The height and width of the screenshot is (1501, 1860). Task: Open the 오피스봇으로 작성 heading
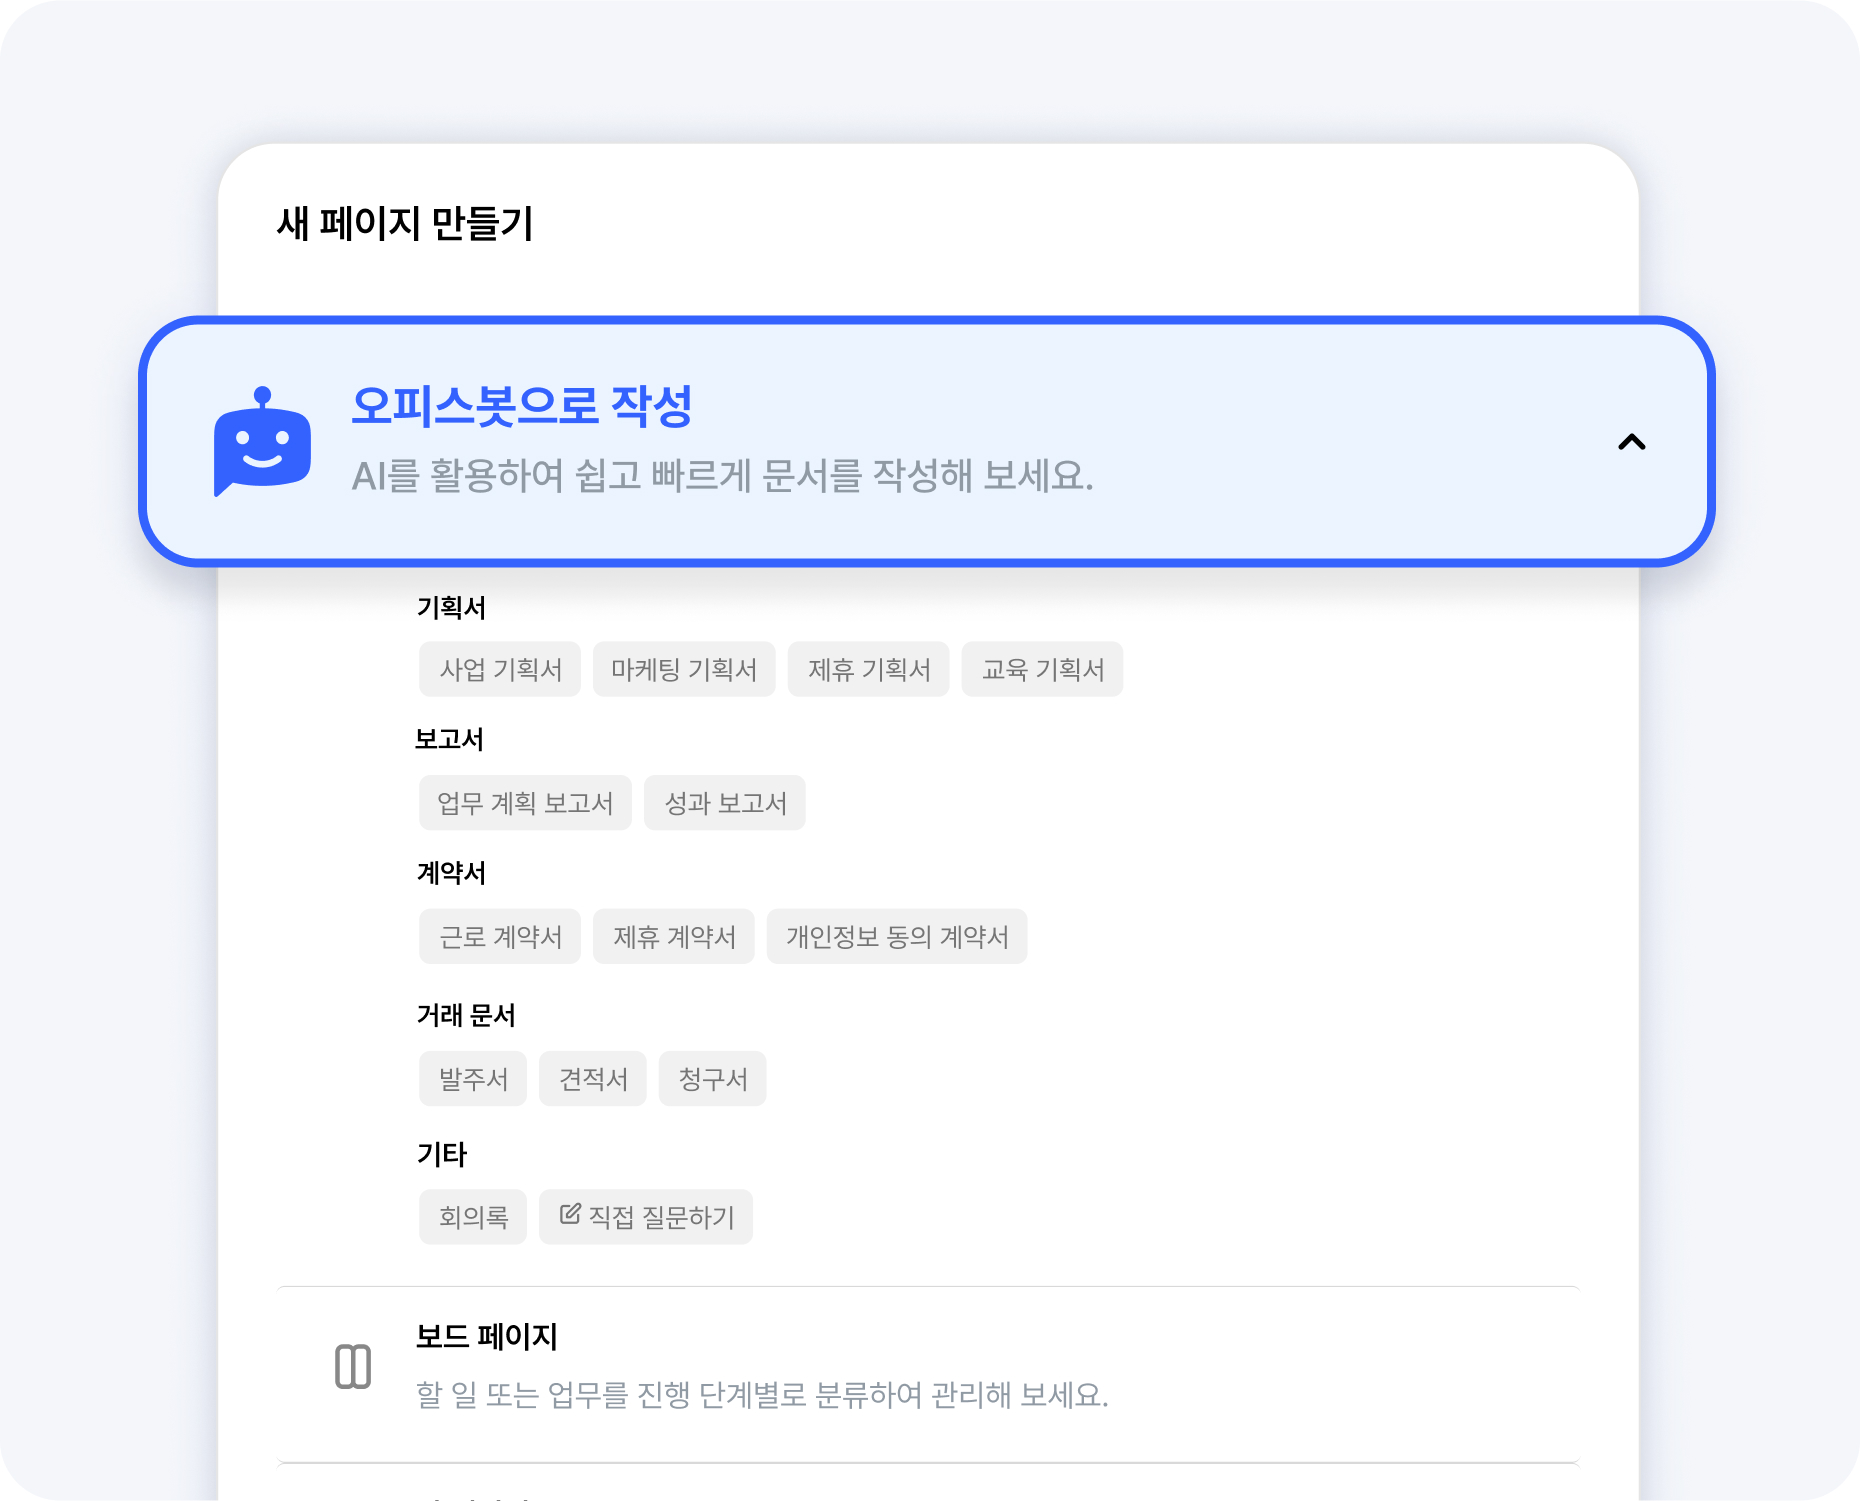[521, 406]
